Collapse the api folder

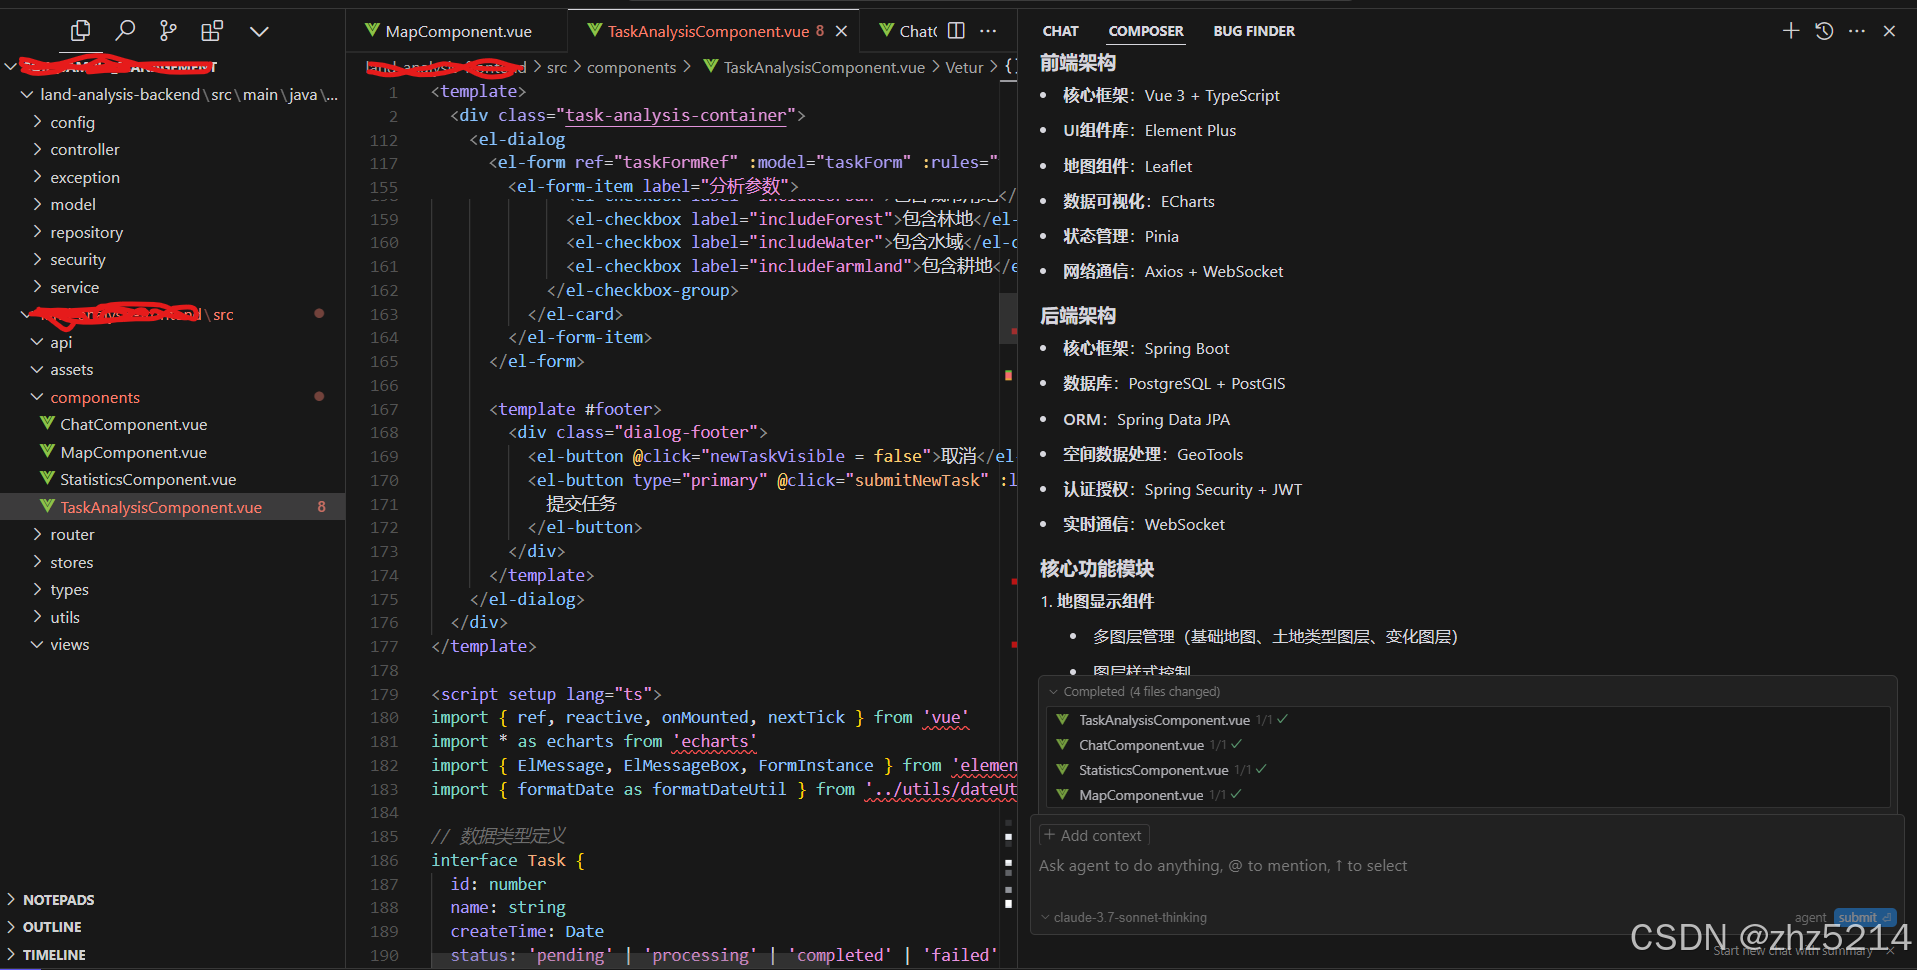tap(61, 342)
